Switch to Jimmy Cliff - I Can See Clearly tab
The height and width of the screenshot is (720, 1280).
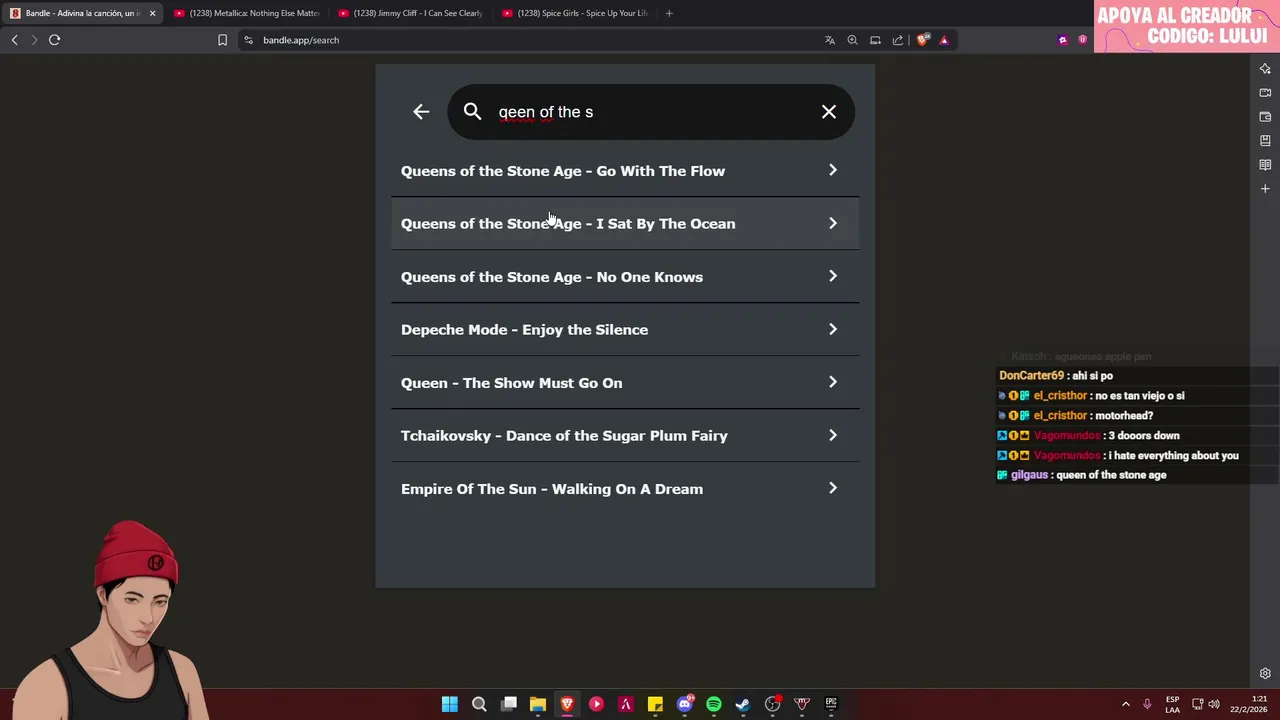tap(411, 13)
